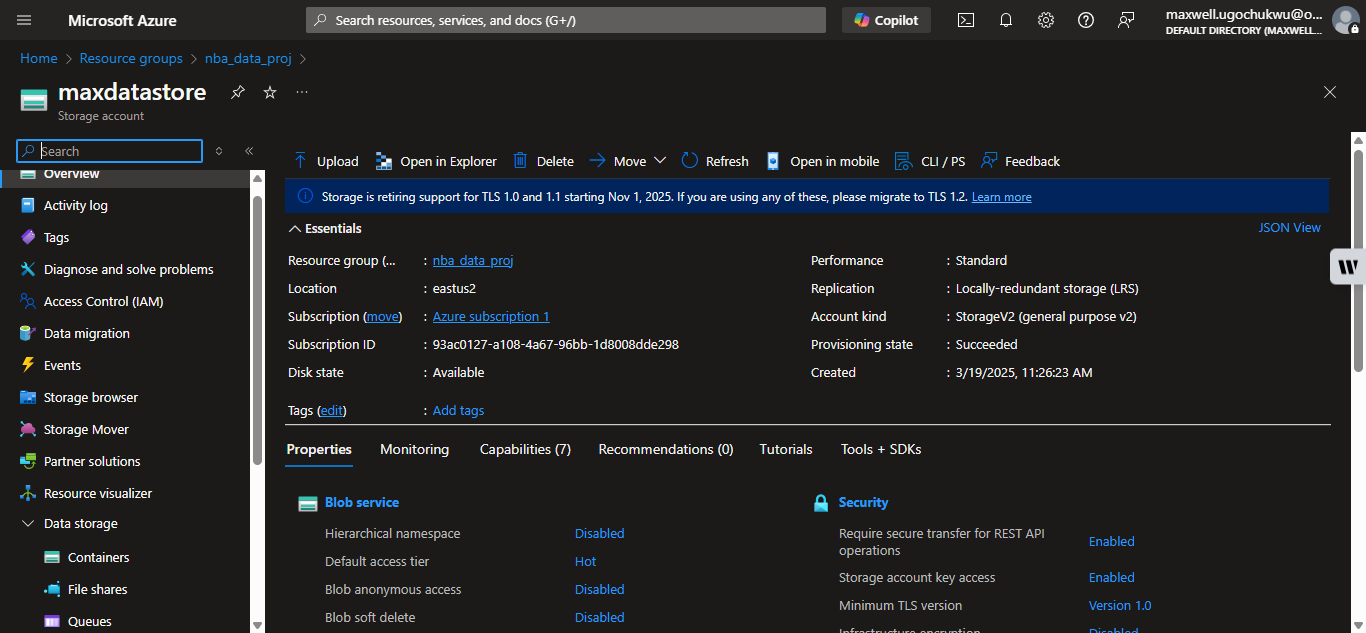Screen dimensions: 1366x633
Task: Open Events in sidebar
Action: [62, 365]
